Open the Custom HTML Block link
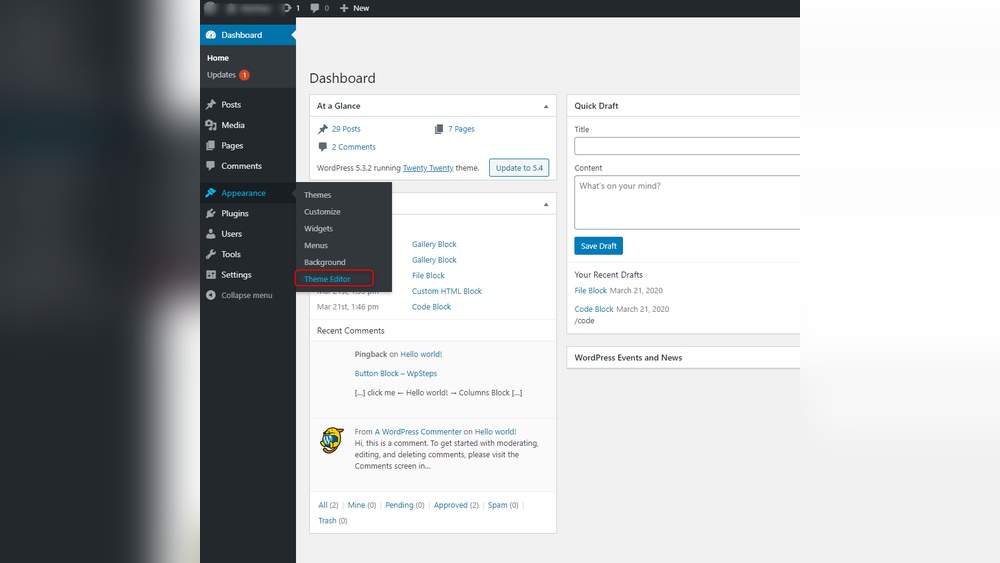 click(x=446, y=291)
